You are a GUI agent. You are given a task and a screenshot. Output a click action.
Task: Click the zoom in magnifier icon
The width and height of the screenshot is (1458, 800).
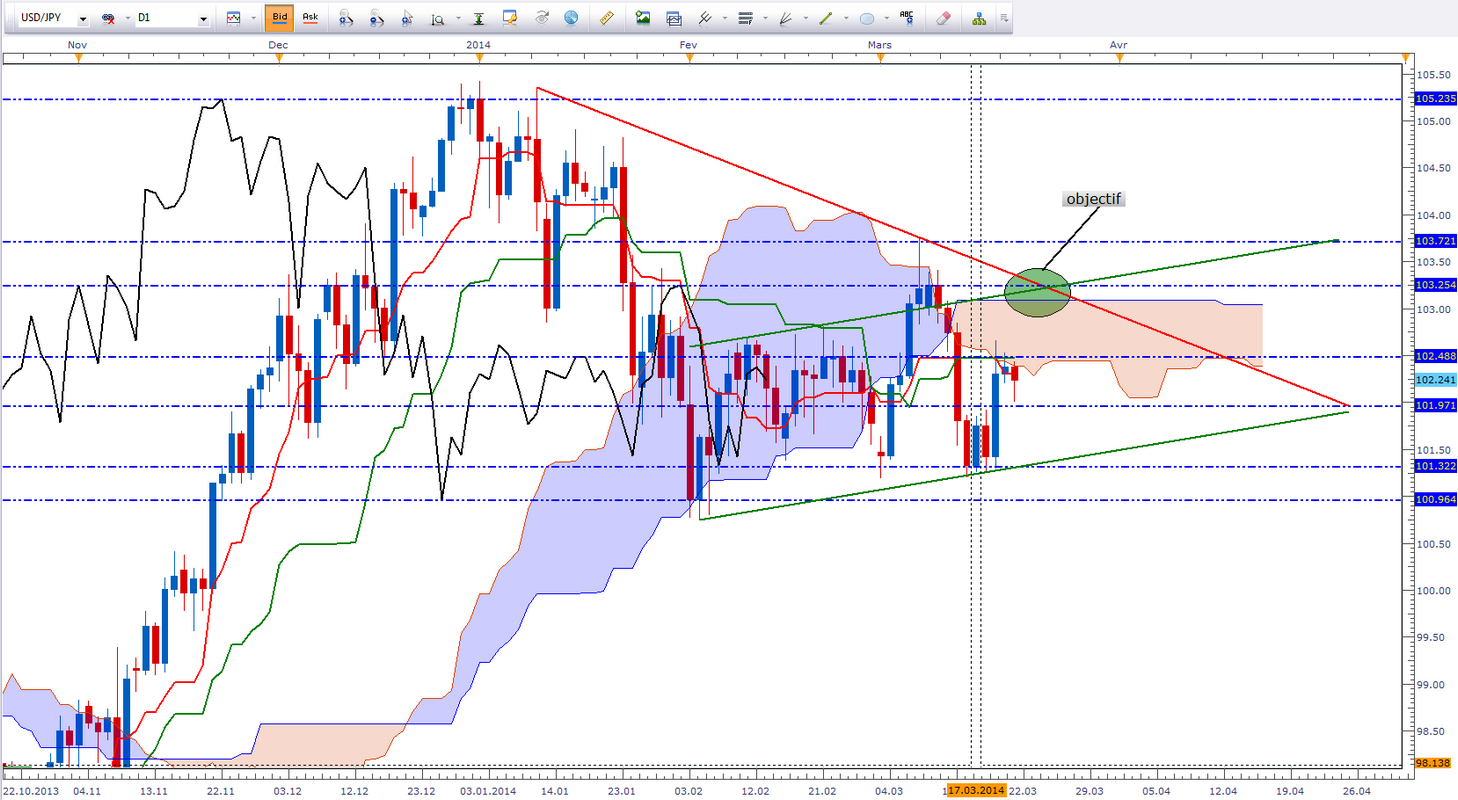click(x=346, y=18)
